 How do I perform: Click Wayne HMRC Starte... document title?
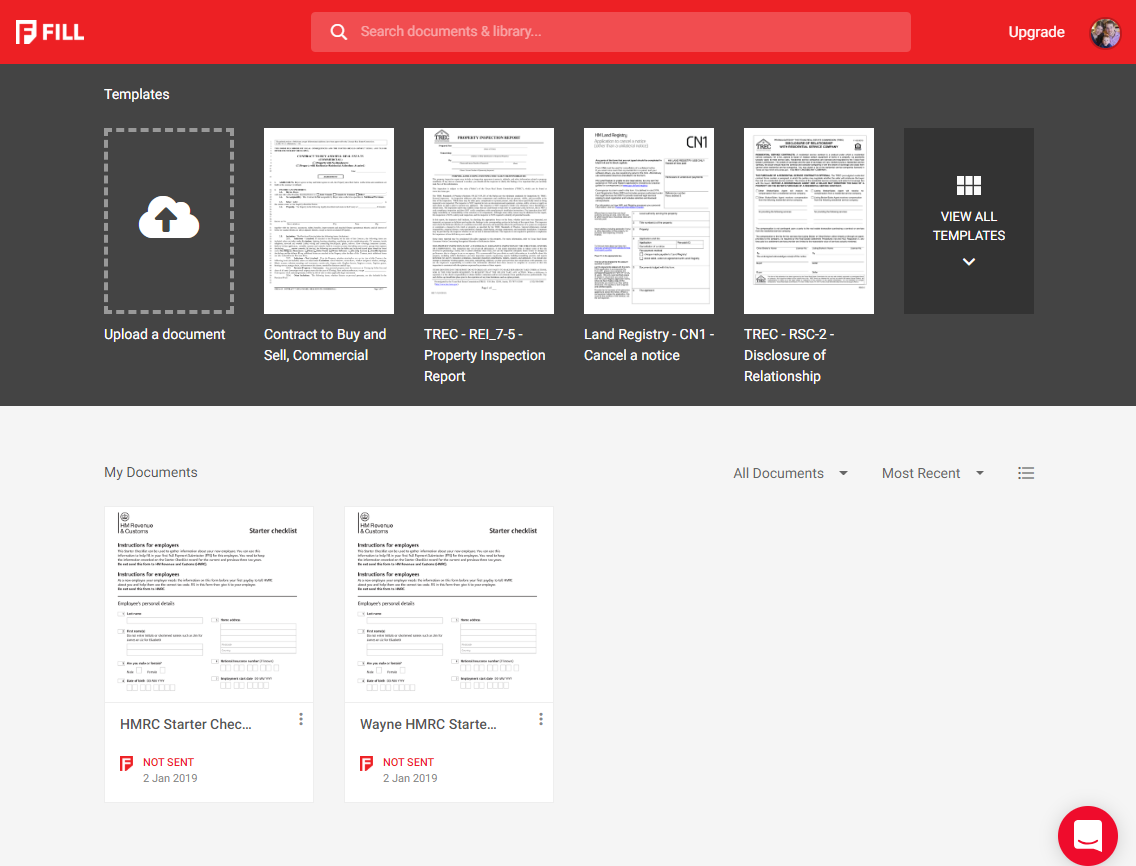click(x=428, y=724)
